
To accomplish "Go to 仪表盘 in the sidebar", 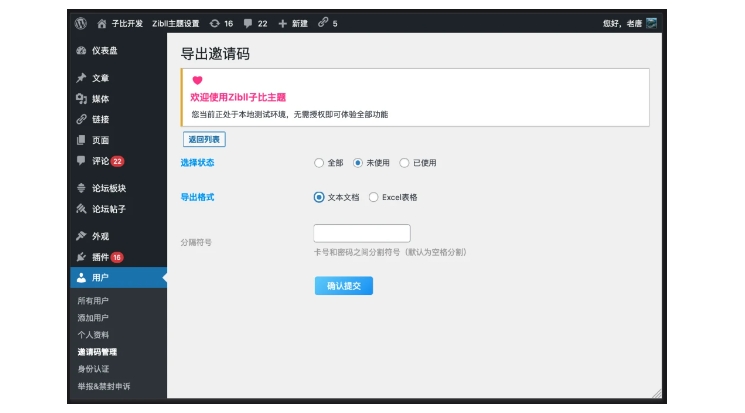I will coord(105,50).
